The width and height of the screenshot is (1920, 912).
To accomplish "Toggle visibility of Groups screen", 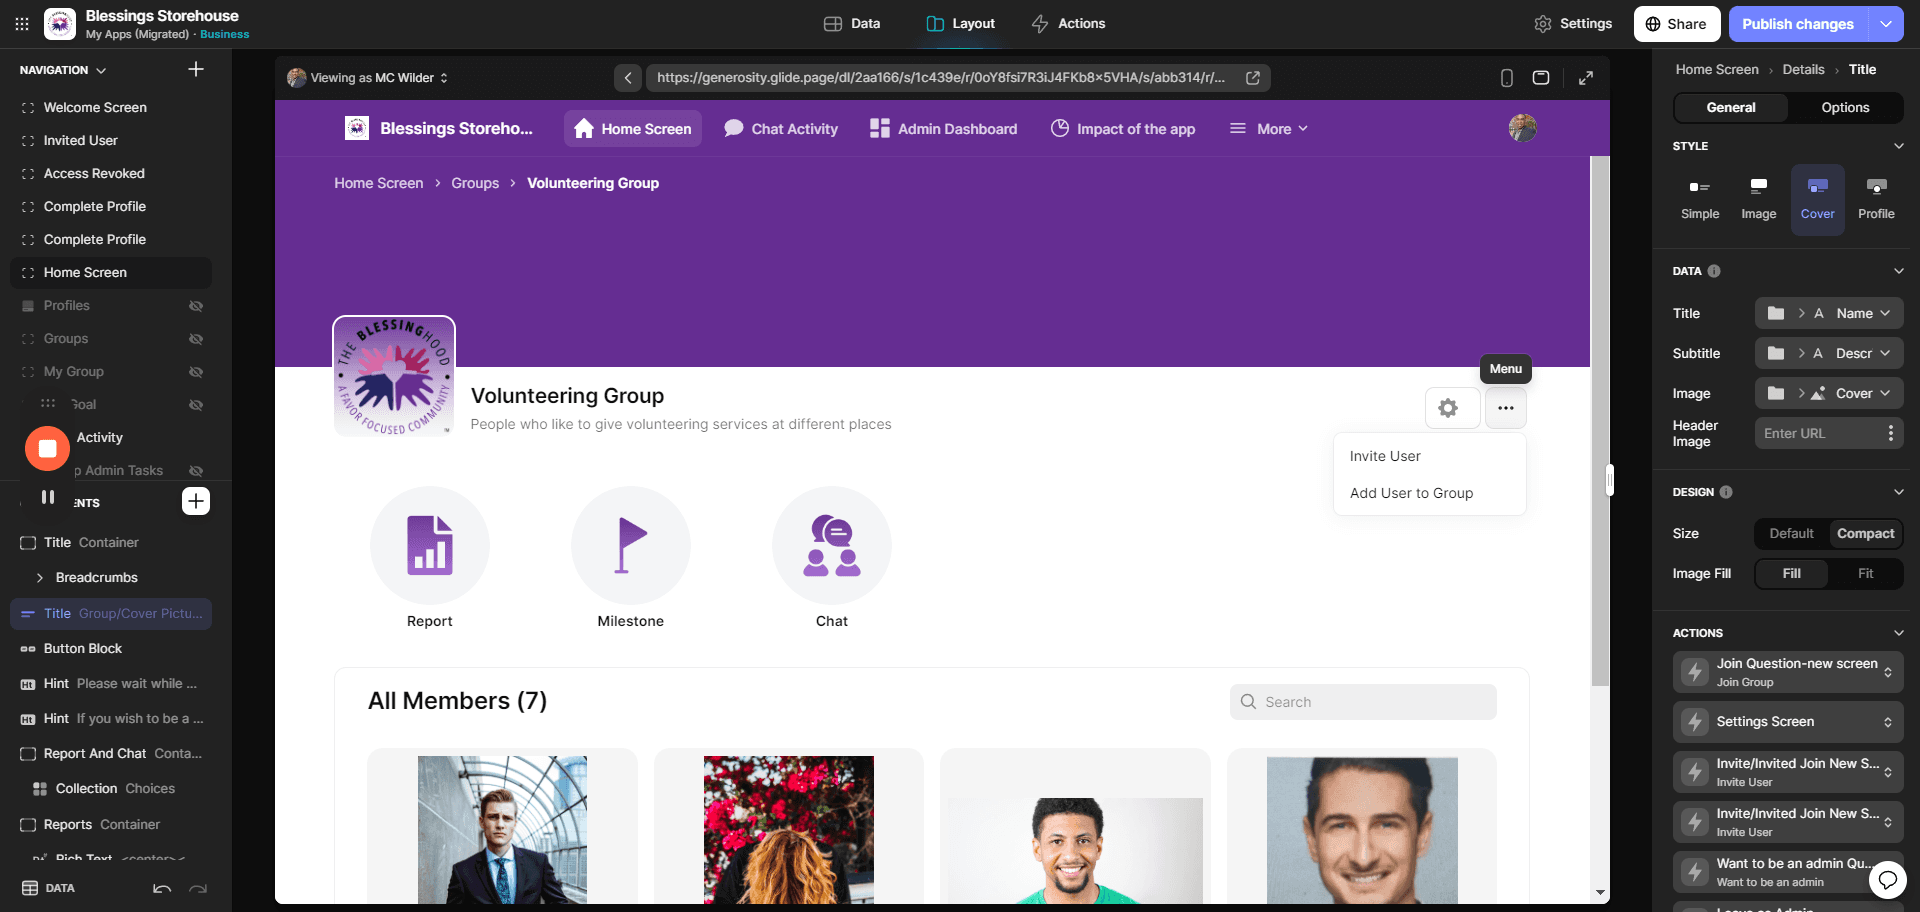I will coord(196,339).
